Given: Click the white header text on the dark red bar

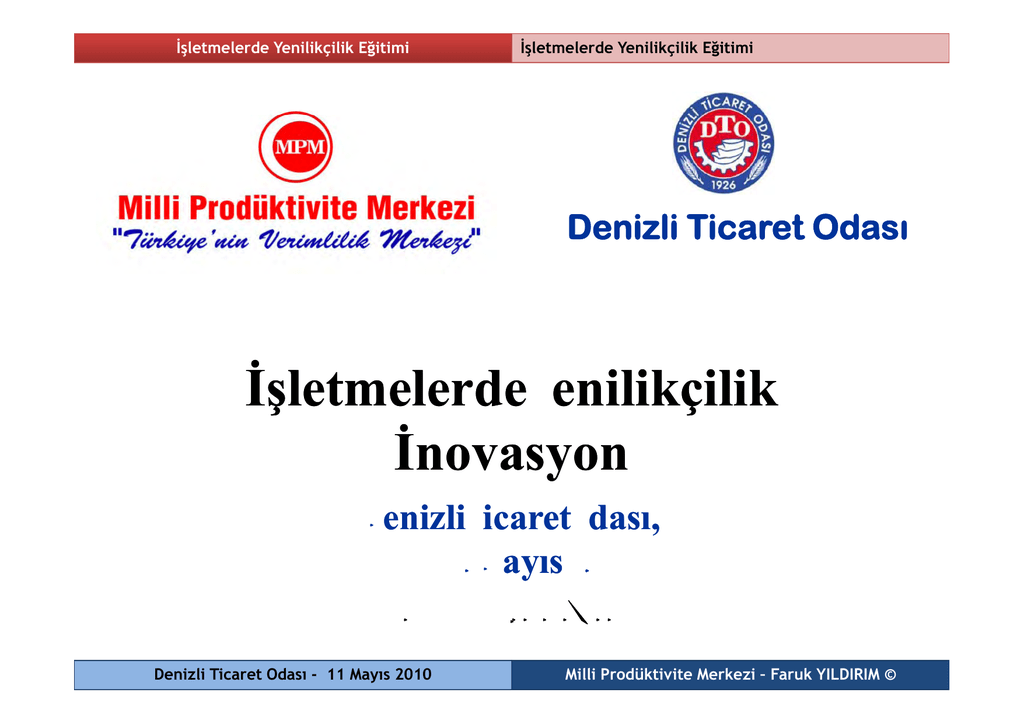Looking at the screenshot, I should coord(293,48).
